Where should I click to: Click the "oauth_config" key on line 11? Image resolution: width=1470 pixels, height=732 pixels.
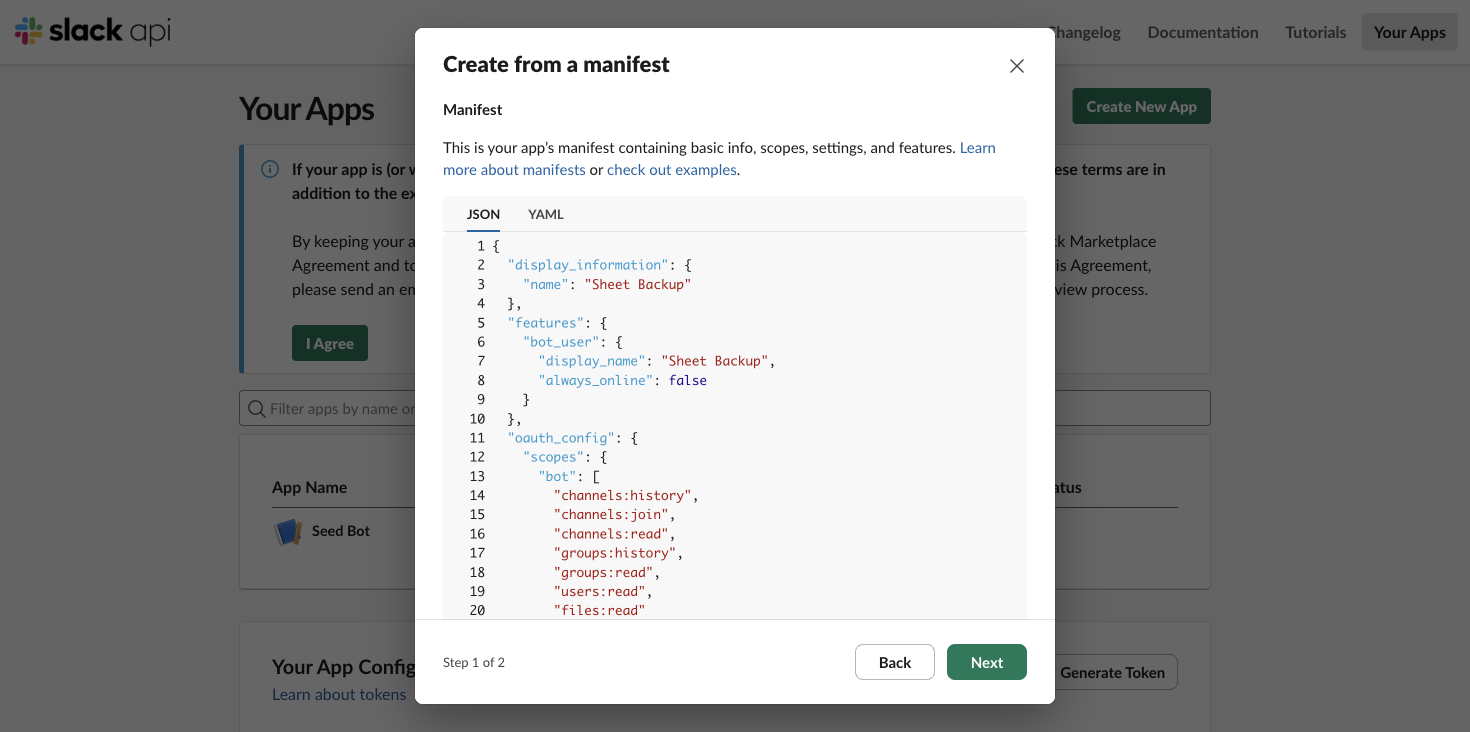click(x=561, y=438)
